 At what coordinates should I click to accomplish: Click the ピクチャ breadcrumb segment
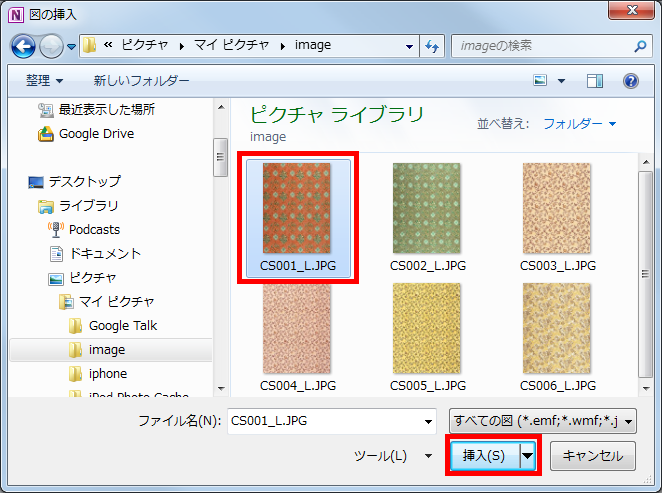coord(145,45)
